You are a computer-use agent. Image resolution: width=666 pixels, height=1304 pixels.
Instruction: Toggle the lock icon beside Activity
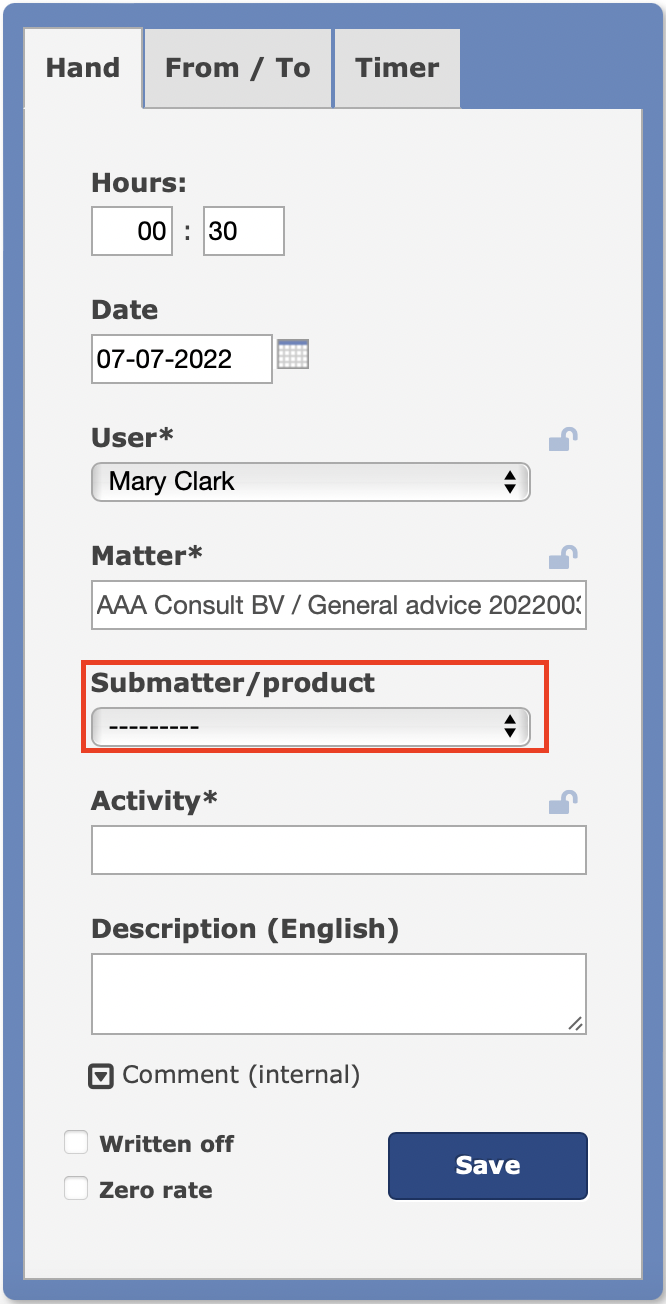pos(564,802)
